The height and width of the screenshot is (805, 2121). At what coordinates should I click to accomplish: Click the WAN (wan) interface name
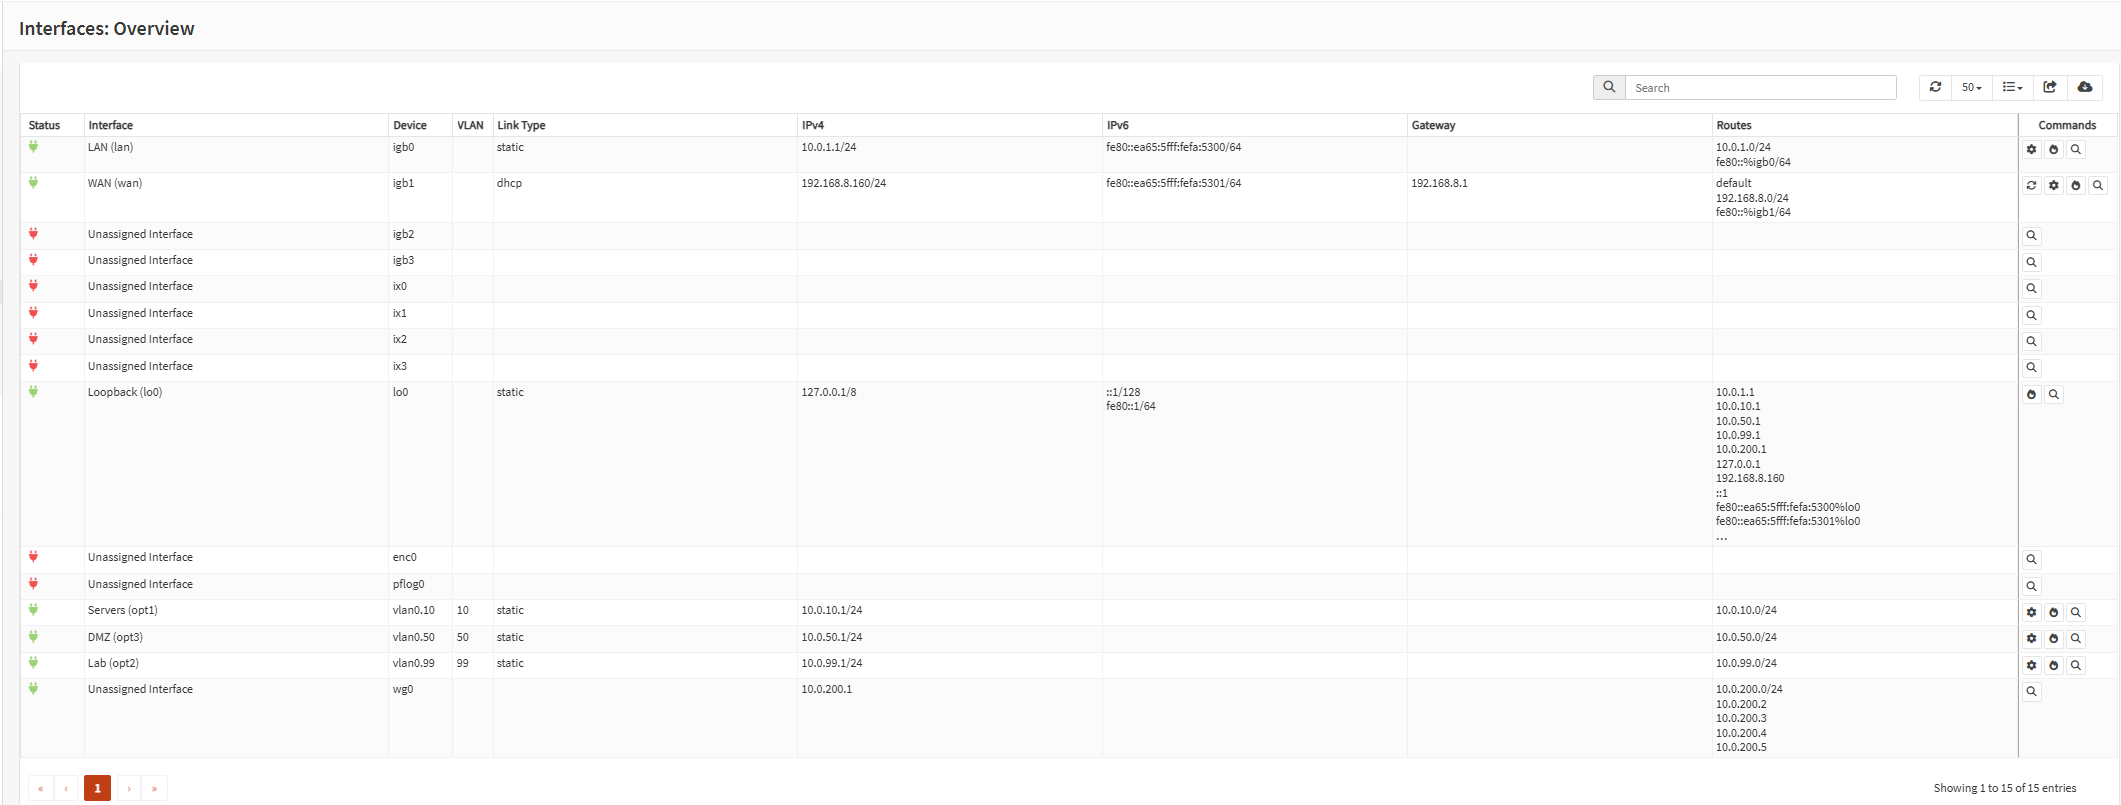tap(115, 183)
